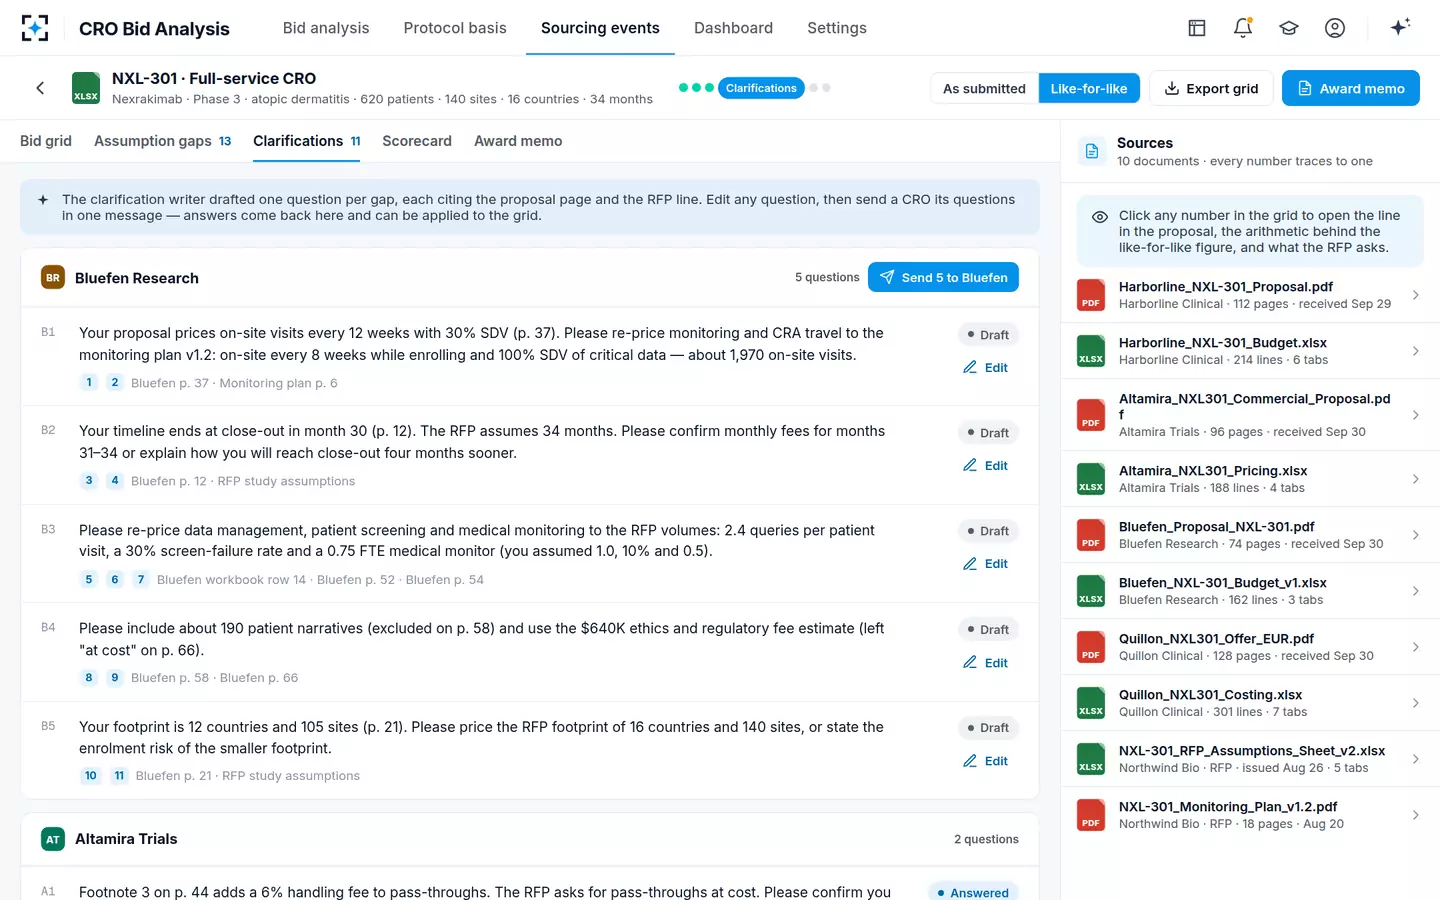Screen dimensions: 1440x900
Task: Open citation 3 under question B2
Action: tap(89, 481)
